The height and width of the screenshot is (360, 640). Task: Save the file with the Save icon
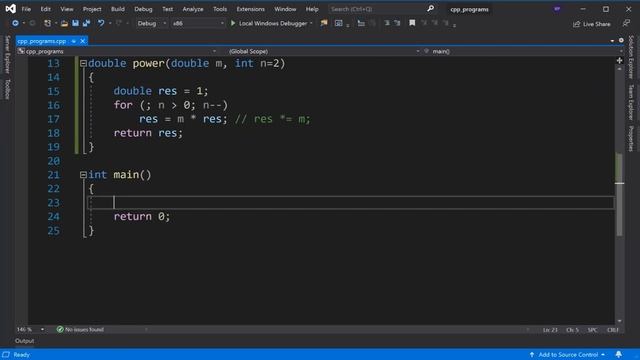76,23
